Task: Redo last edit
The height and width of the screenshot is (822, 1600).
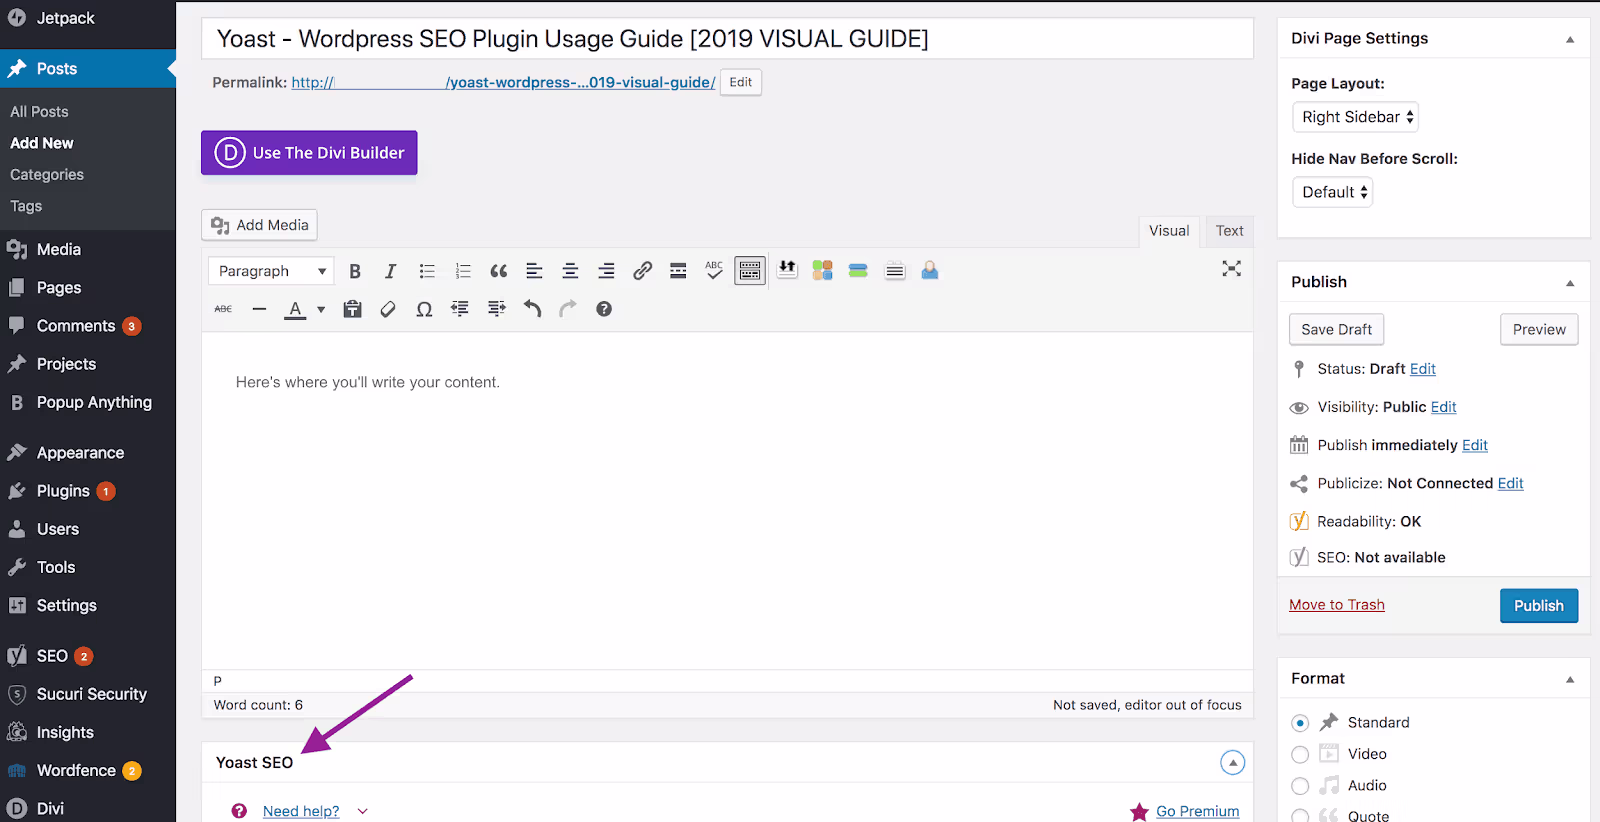Action: pos(568,309)
